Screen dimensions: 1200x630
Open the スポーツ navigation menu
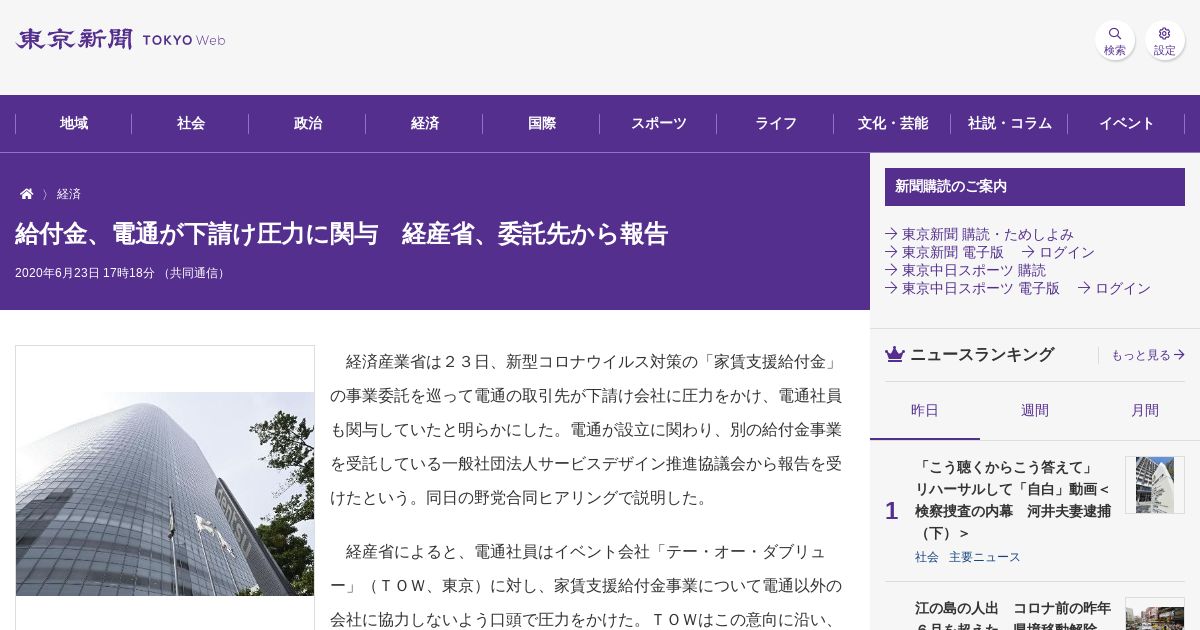(x=659, y=124)
